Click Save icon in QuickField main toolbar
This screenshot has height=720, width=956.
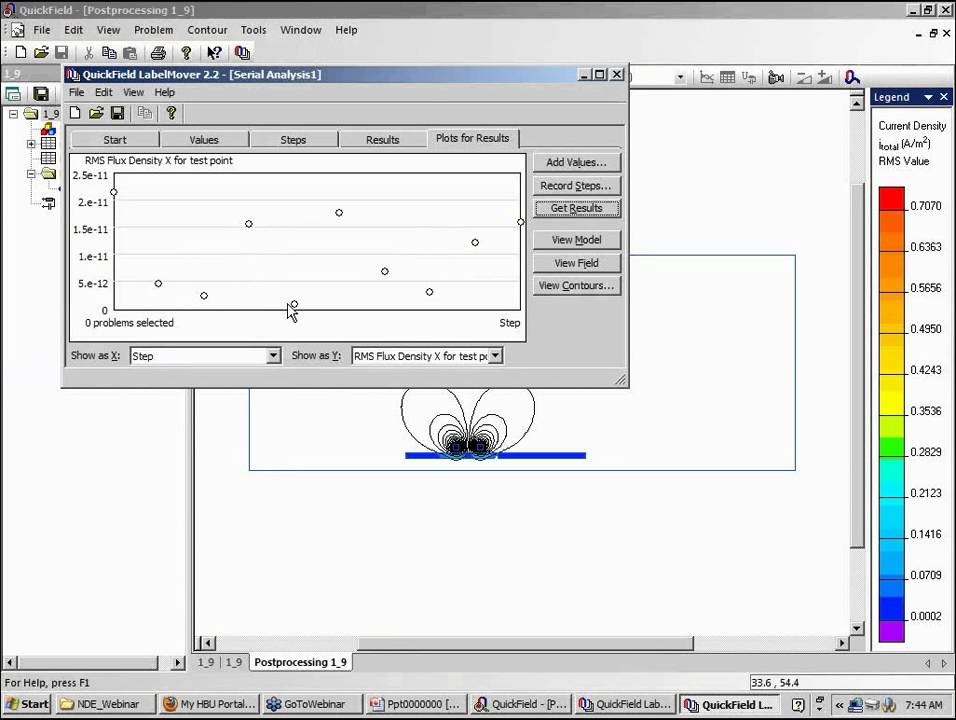pyautogui.click(x=62, y=52)
